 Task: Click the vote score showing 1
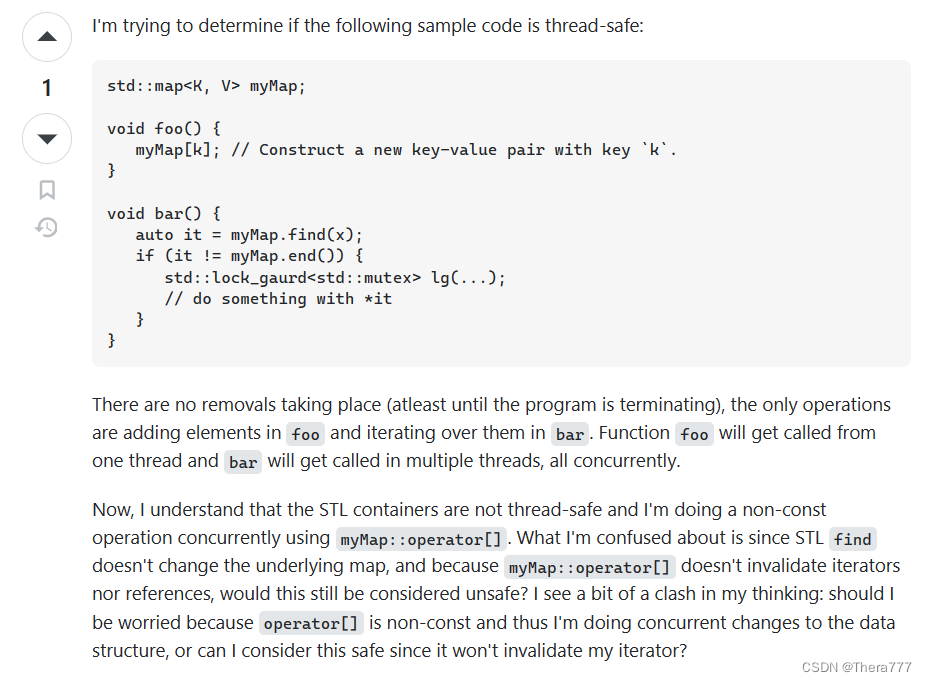pyautogui.click(x=46, y=88)
